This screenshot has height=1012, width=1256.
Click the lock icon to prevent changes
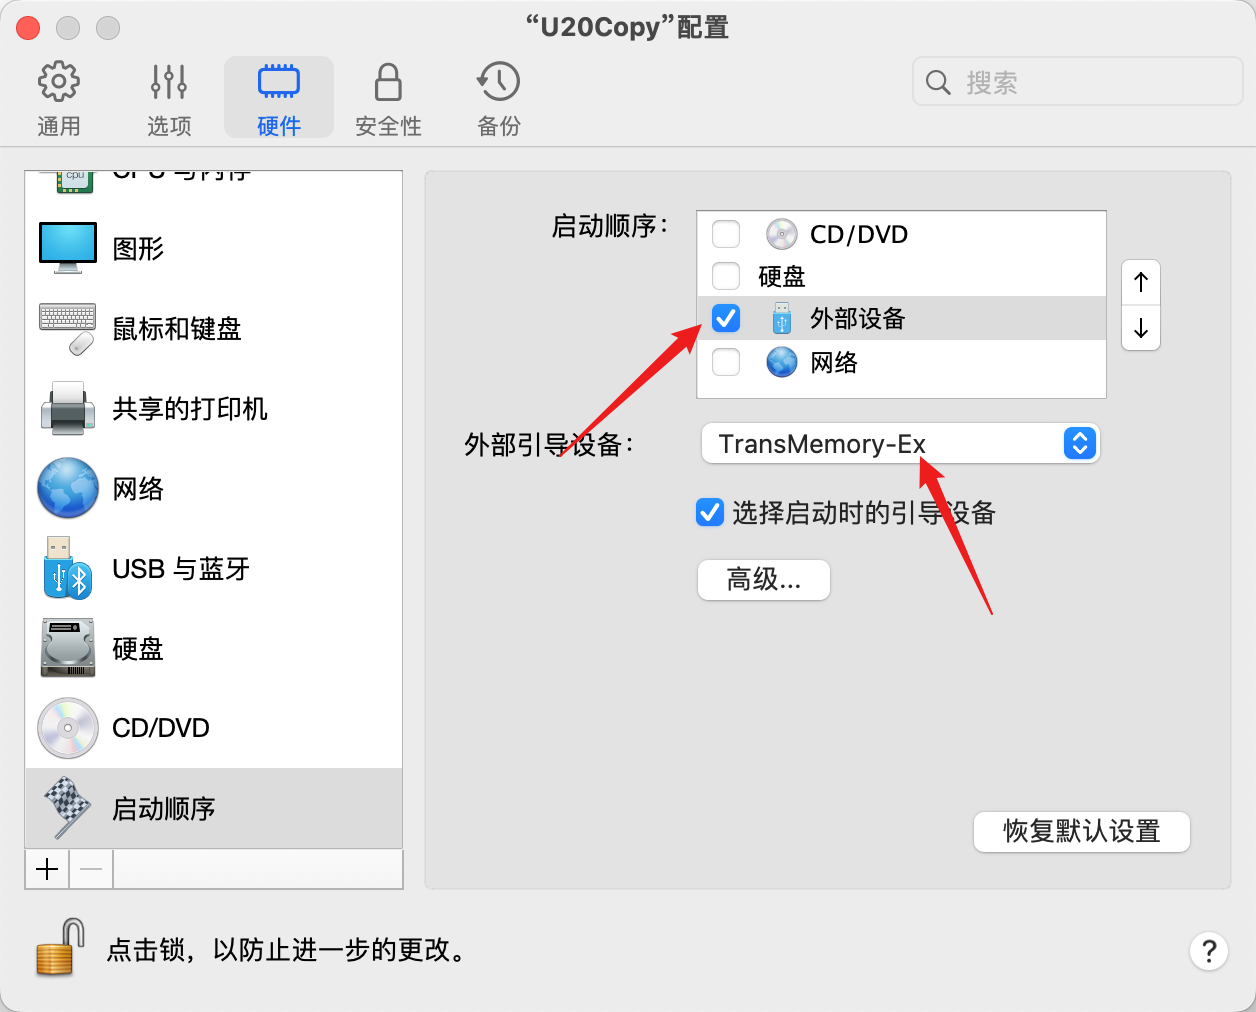[x=59, y=948]
